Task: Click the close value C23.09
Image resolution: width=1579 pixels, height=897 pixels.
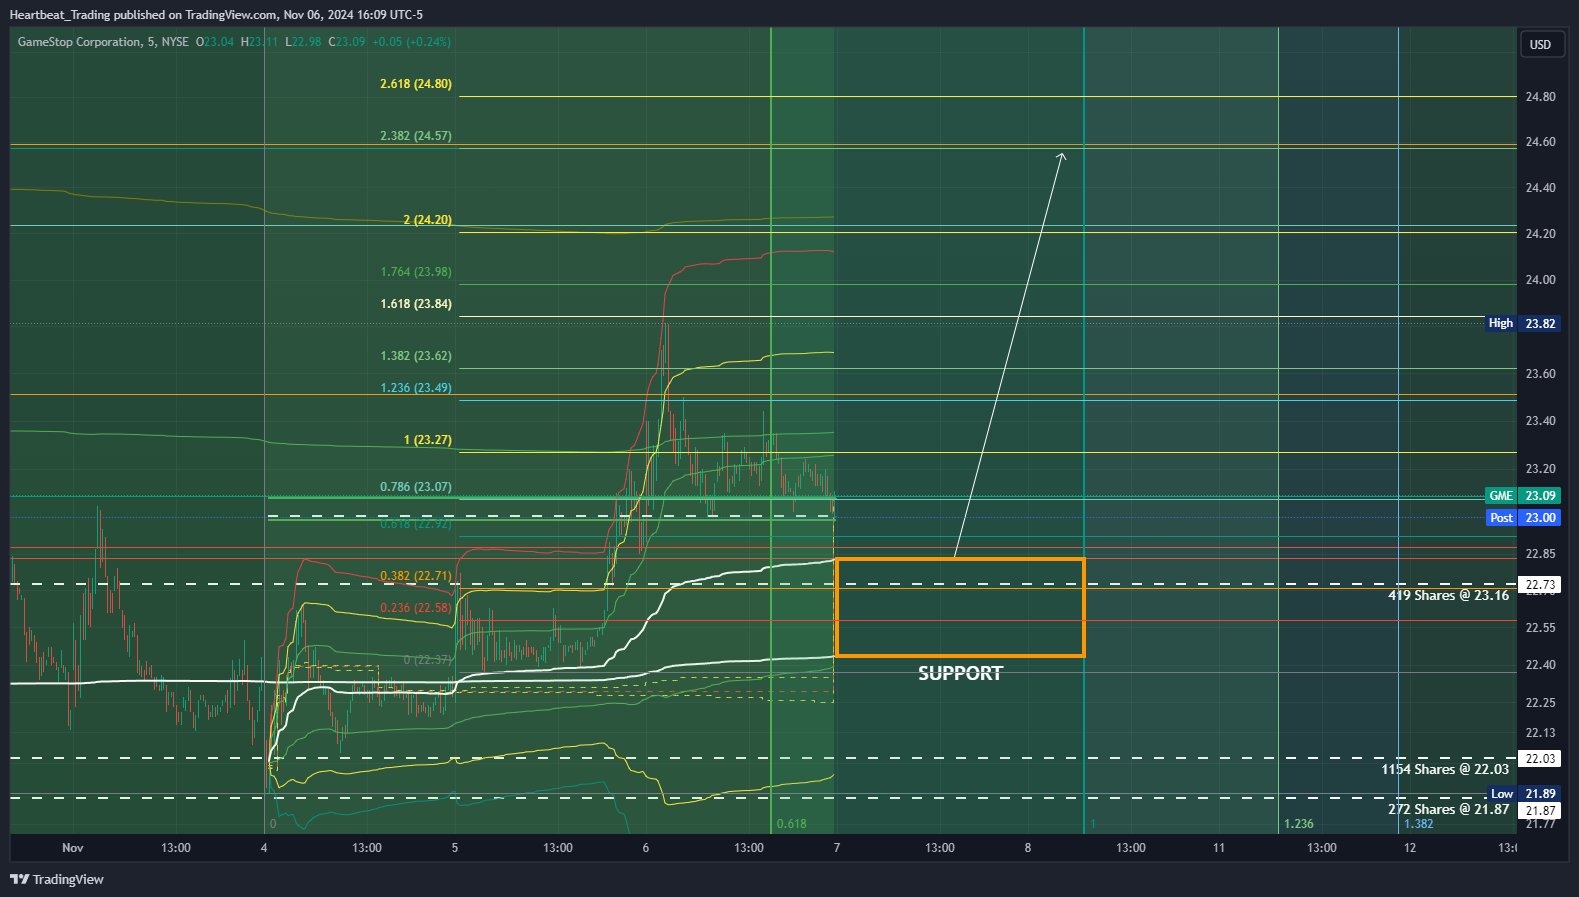Action: point(347,42)
